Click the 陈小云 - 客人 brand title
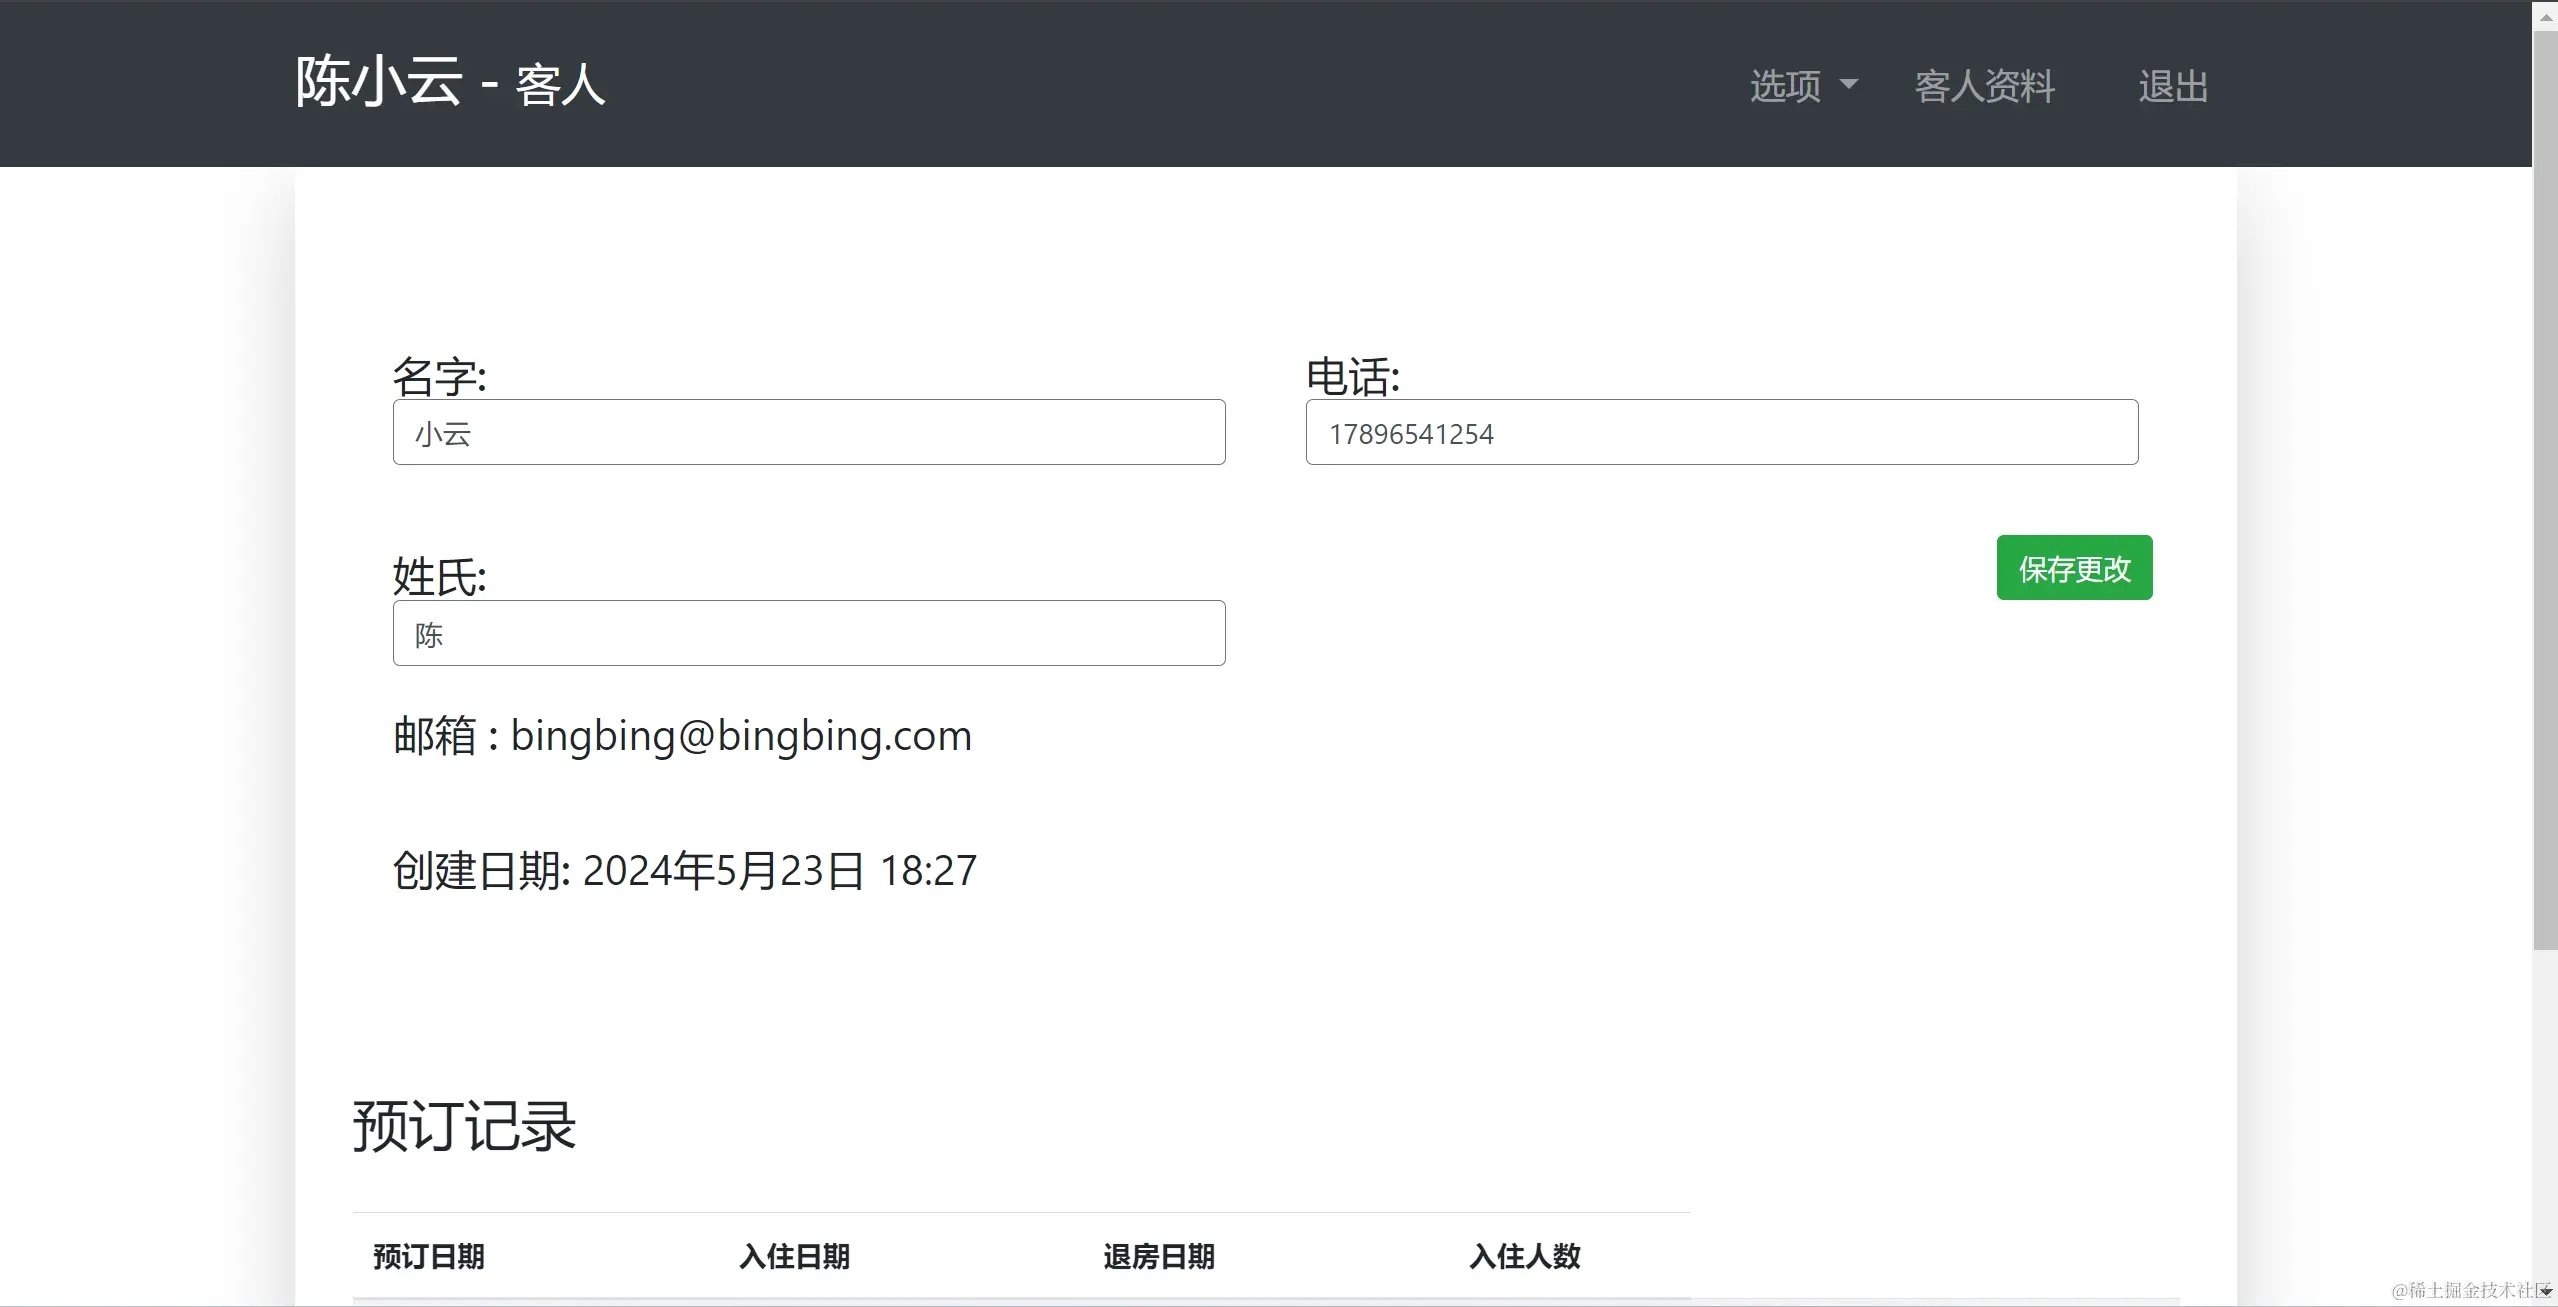 click(450, 82)
